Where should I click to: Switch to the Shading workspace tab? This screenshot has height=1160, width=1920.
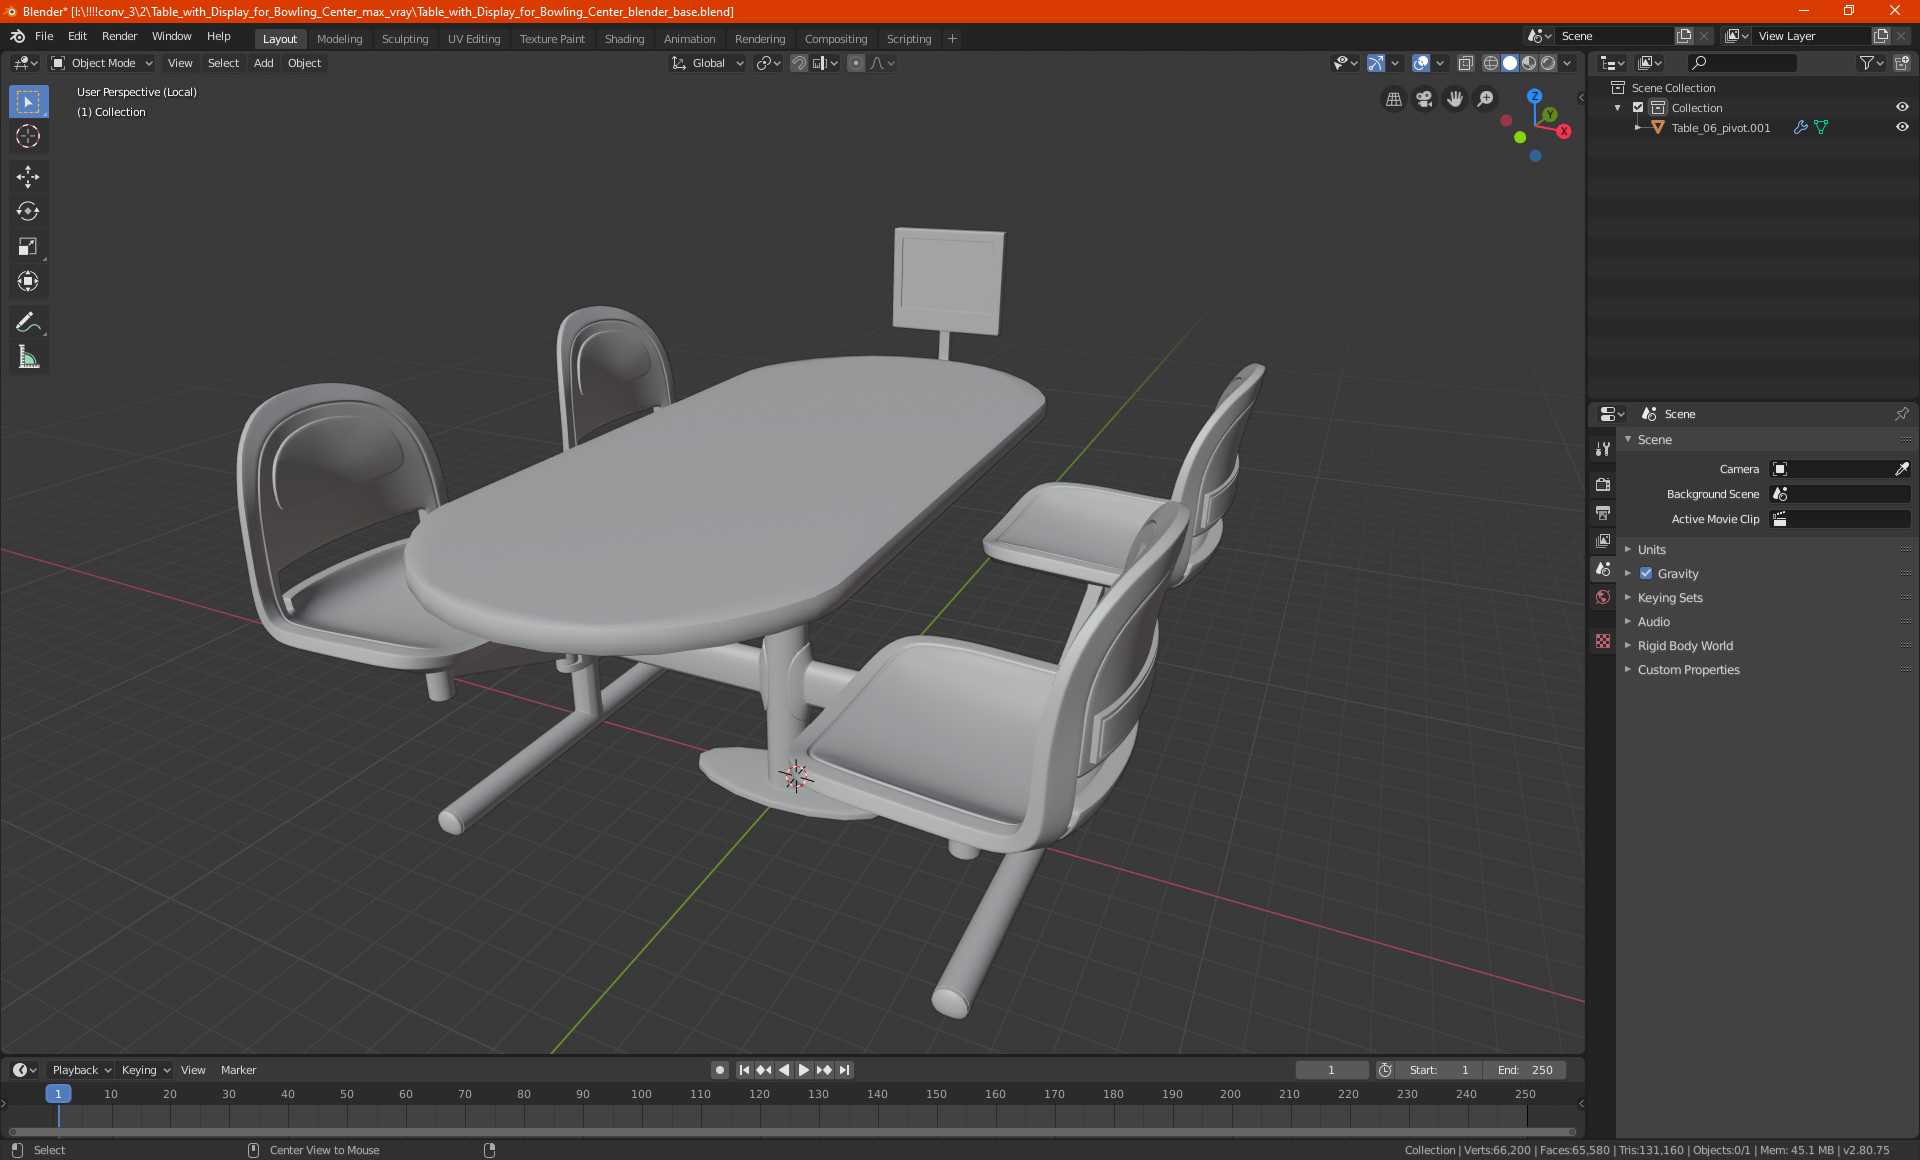tap(624, 39)
